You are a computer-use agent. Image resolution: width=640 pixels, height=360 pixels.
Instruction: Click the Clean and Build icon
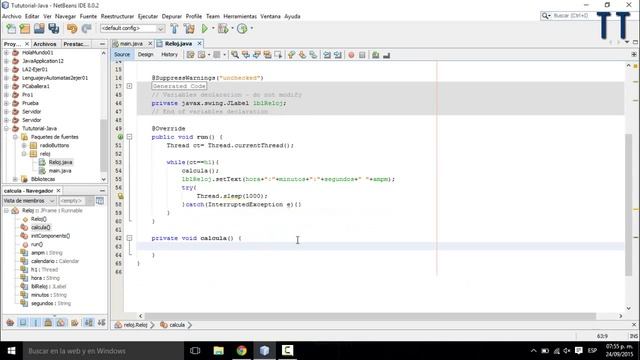pos(189,29)
